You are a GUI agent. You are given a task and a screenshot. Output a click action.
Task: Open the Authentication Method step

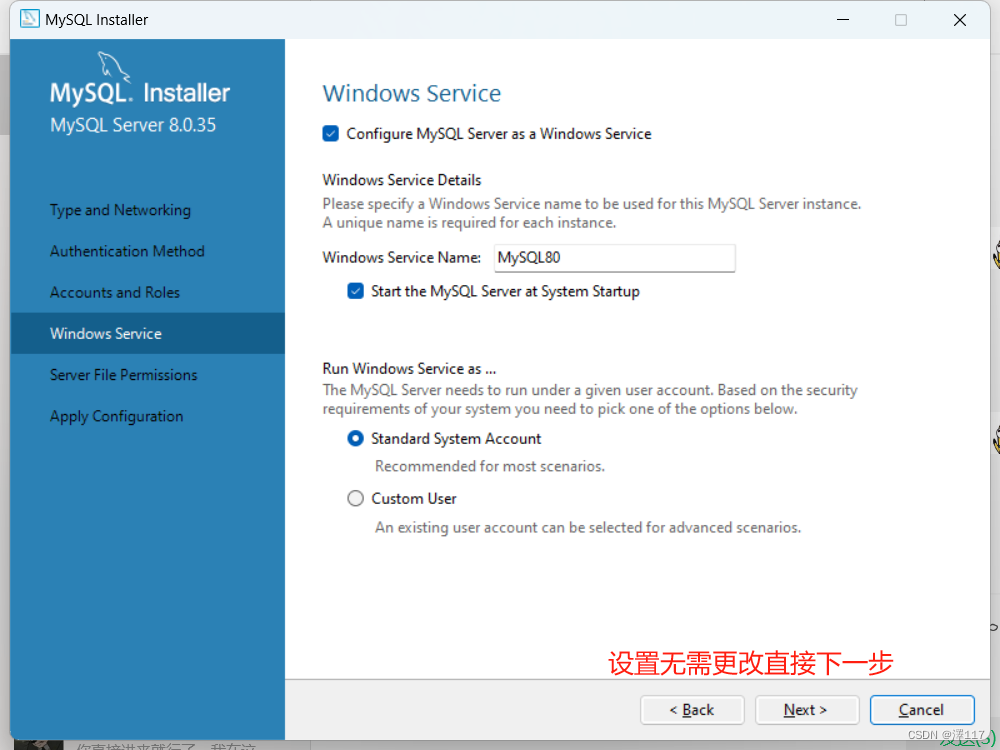coord(128,251)
